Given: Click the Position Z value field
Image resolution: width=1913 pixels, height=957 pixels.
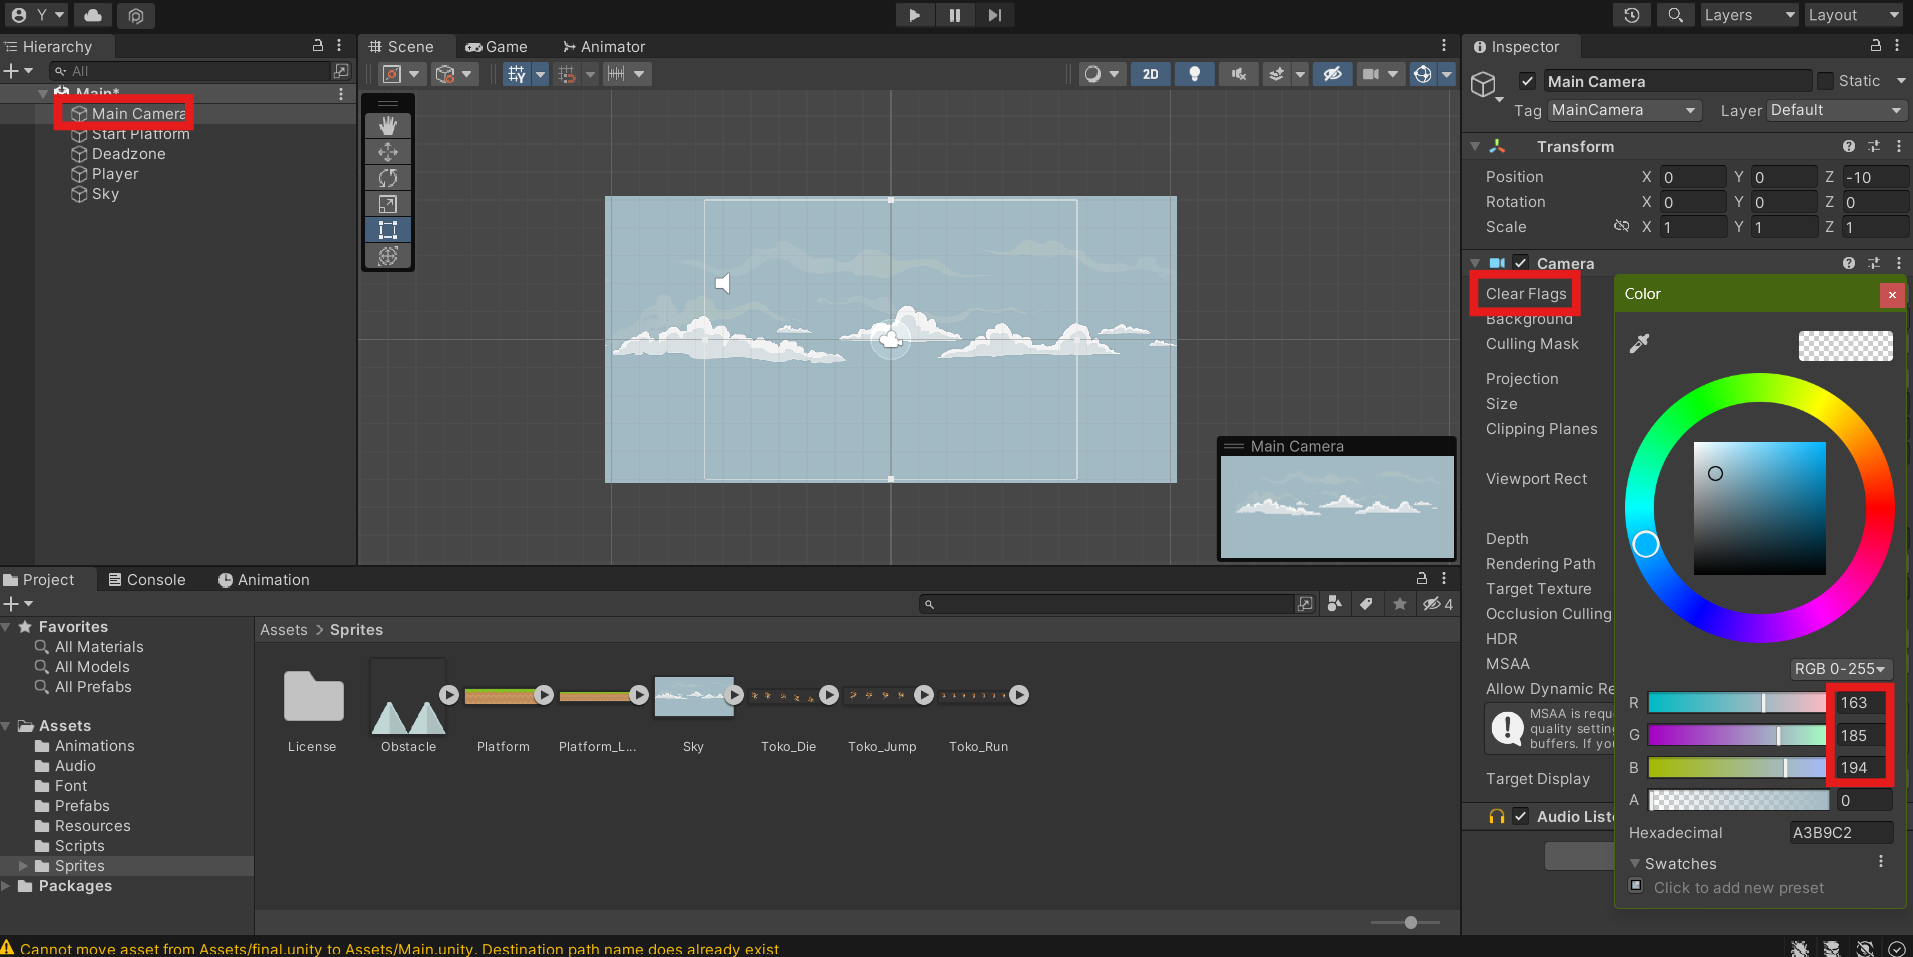Looking at the screenshot, I should tap(1875, 177).
